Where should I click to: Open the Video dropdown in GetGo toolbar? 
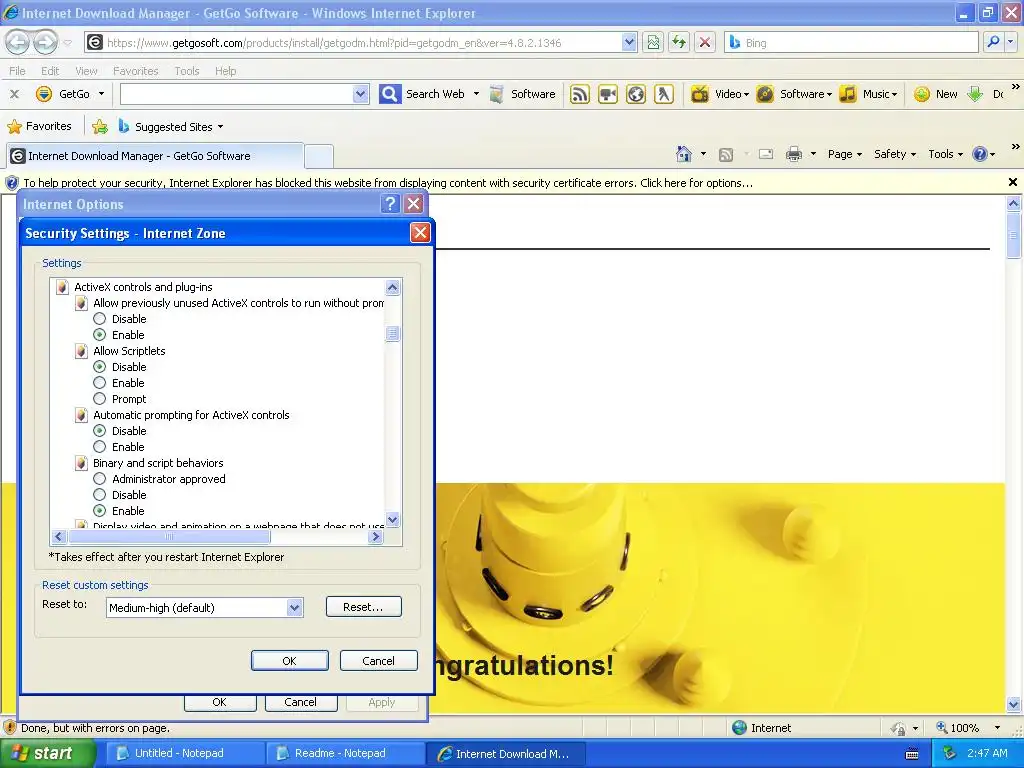(746, 95)
